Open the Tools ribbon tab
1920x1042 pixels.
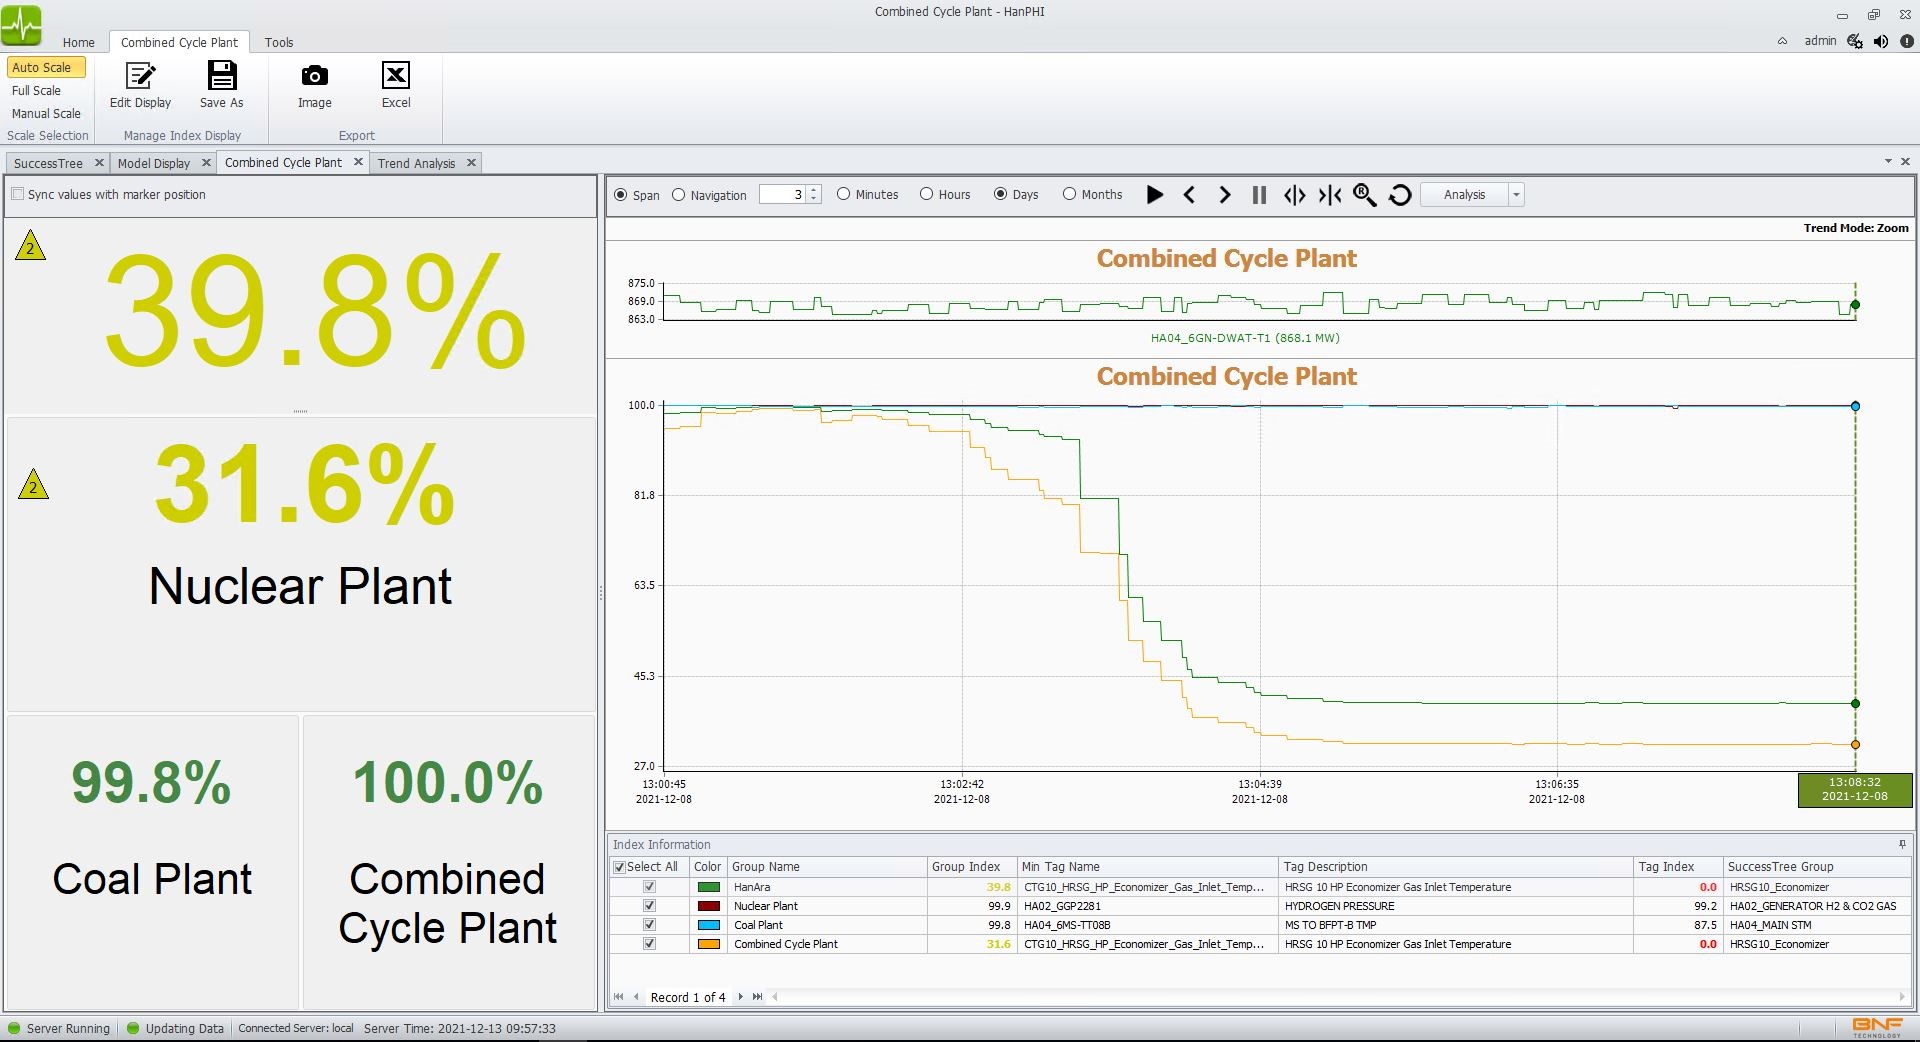[279, 42]
